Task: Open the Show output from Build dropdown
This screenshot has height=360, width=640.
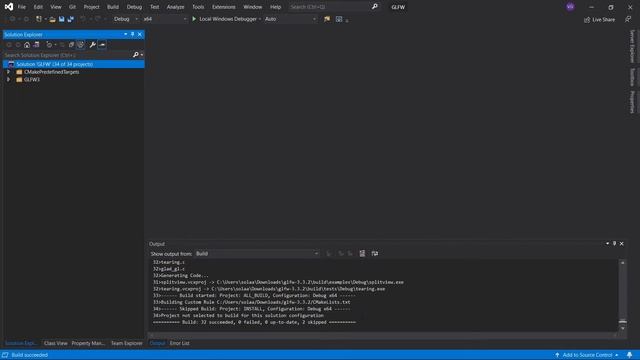Action: pyautogui.click(x=257, y=253)
